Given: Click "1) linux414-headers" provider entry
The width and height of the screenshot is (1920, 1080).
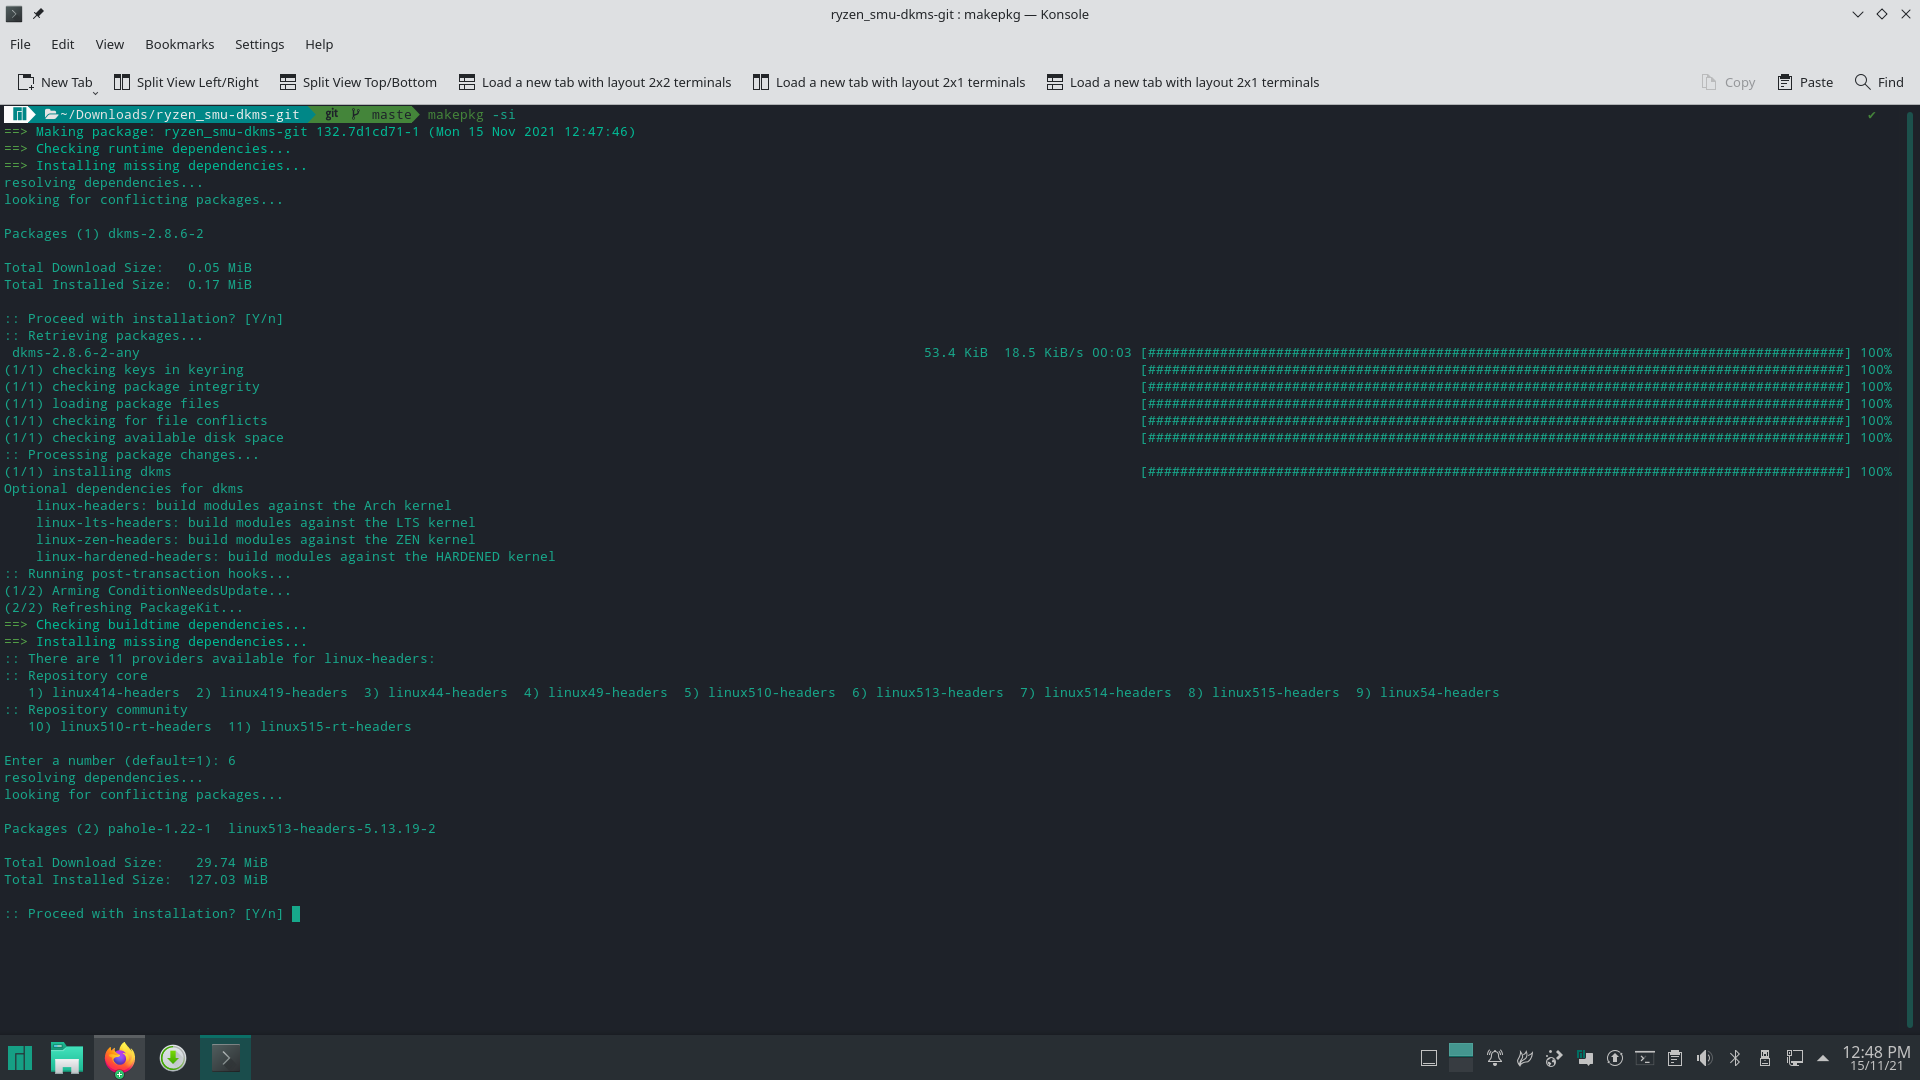Looking at the screenshot, I should (x=104, y=693).
